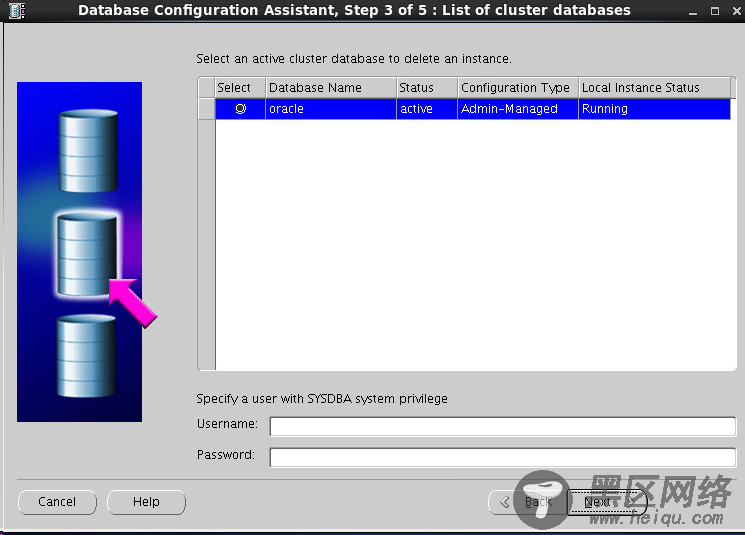Click the active status cell

[x=427, y=109]
